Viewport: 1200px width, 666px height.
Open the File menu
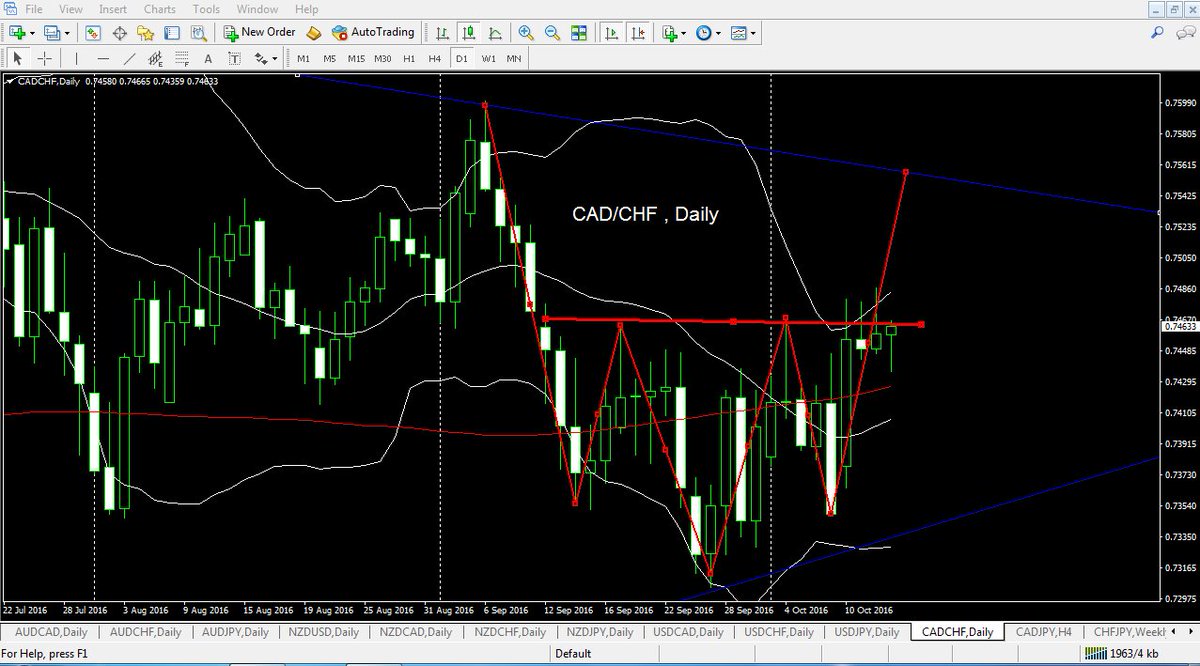tap(33, 9)
